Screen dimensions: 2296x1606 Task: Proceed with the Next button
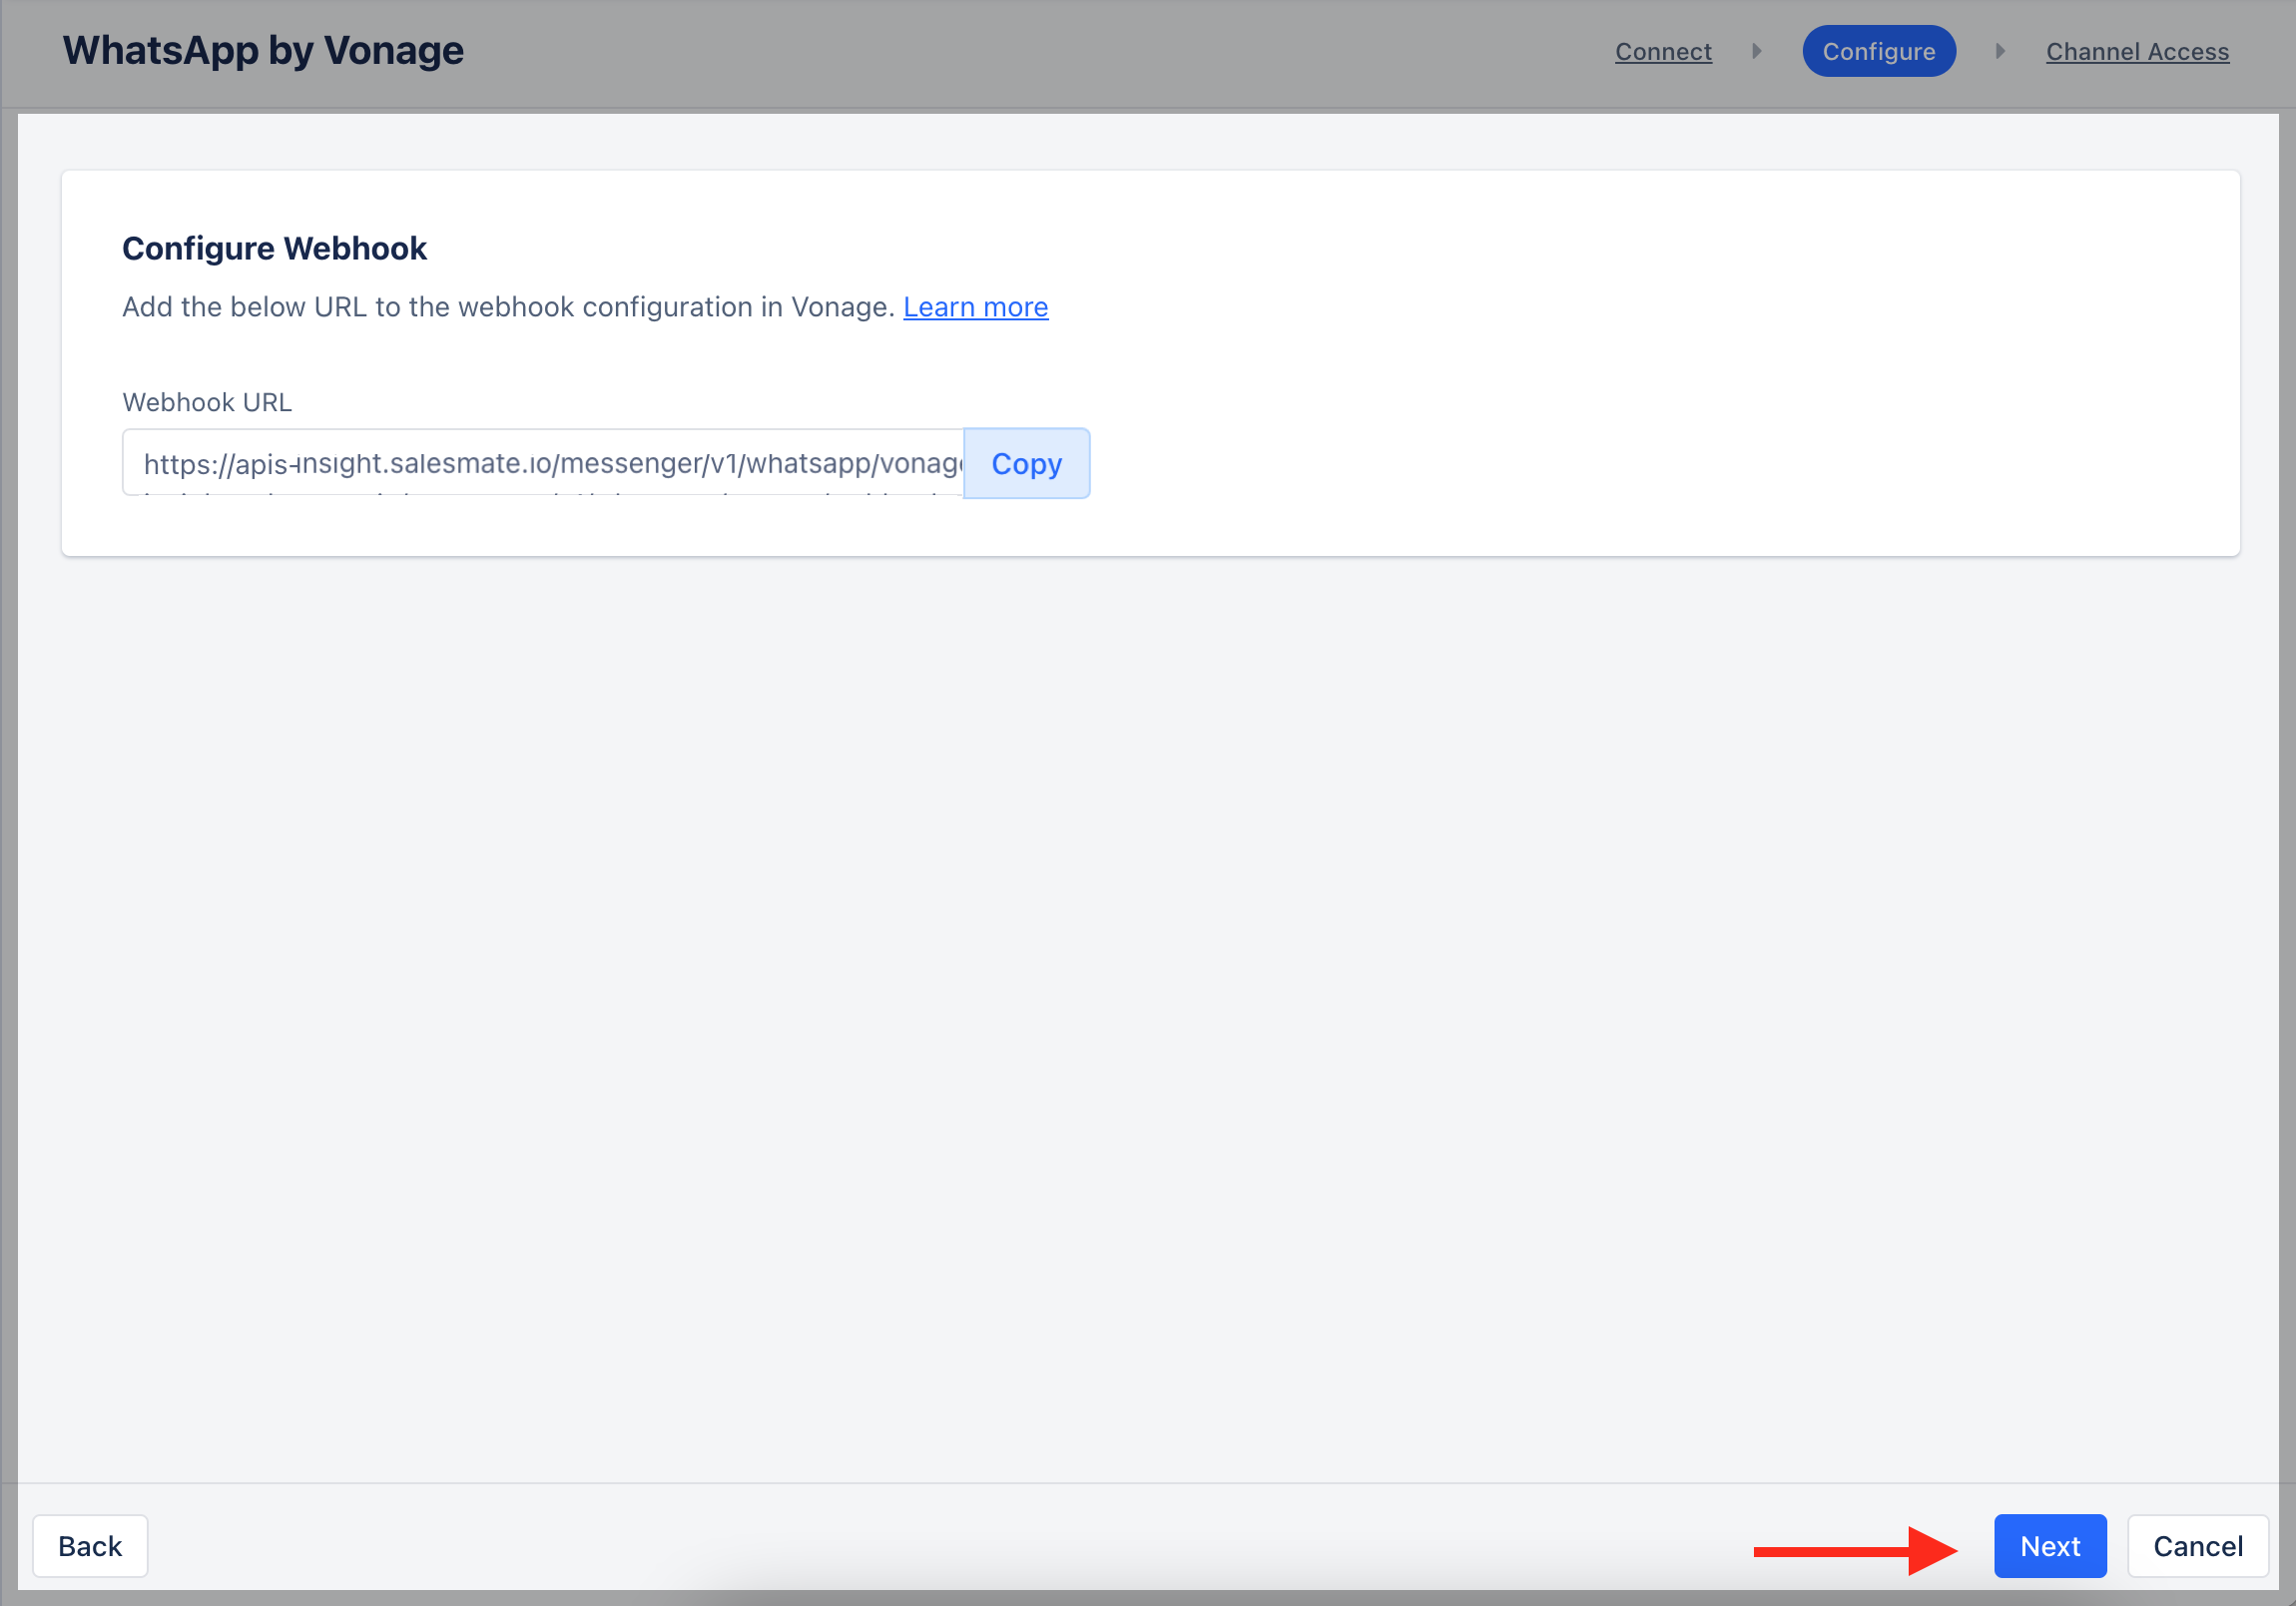coord(2049,1545)
